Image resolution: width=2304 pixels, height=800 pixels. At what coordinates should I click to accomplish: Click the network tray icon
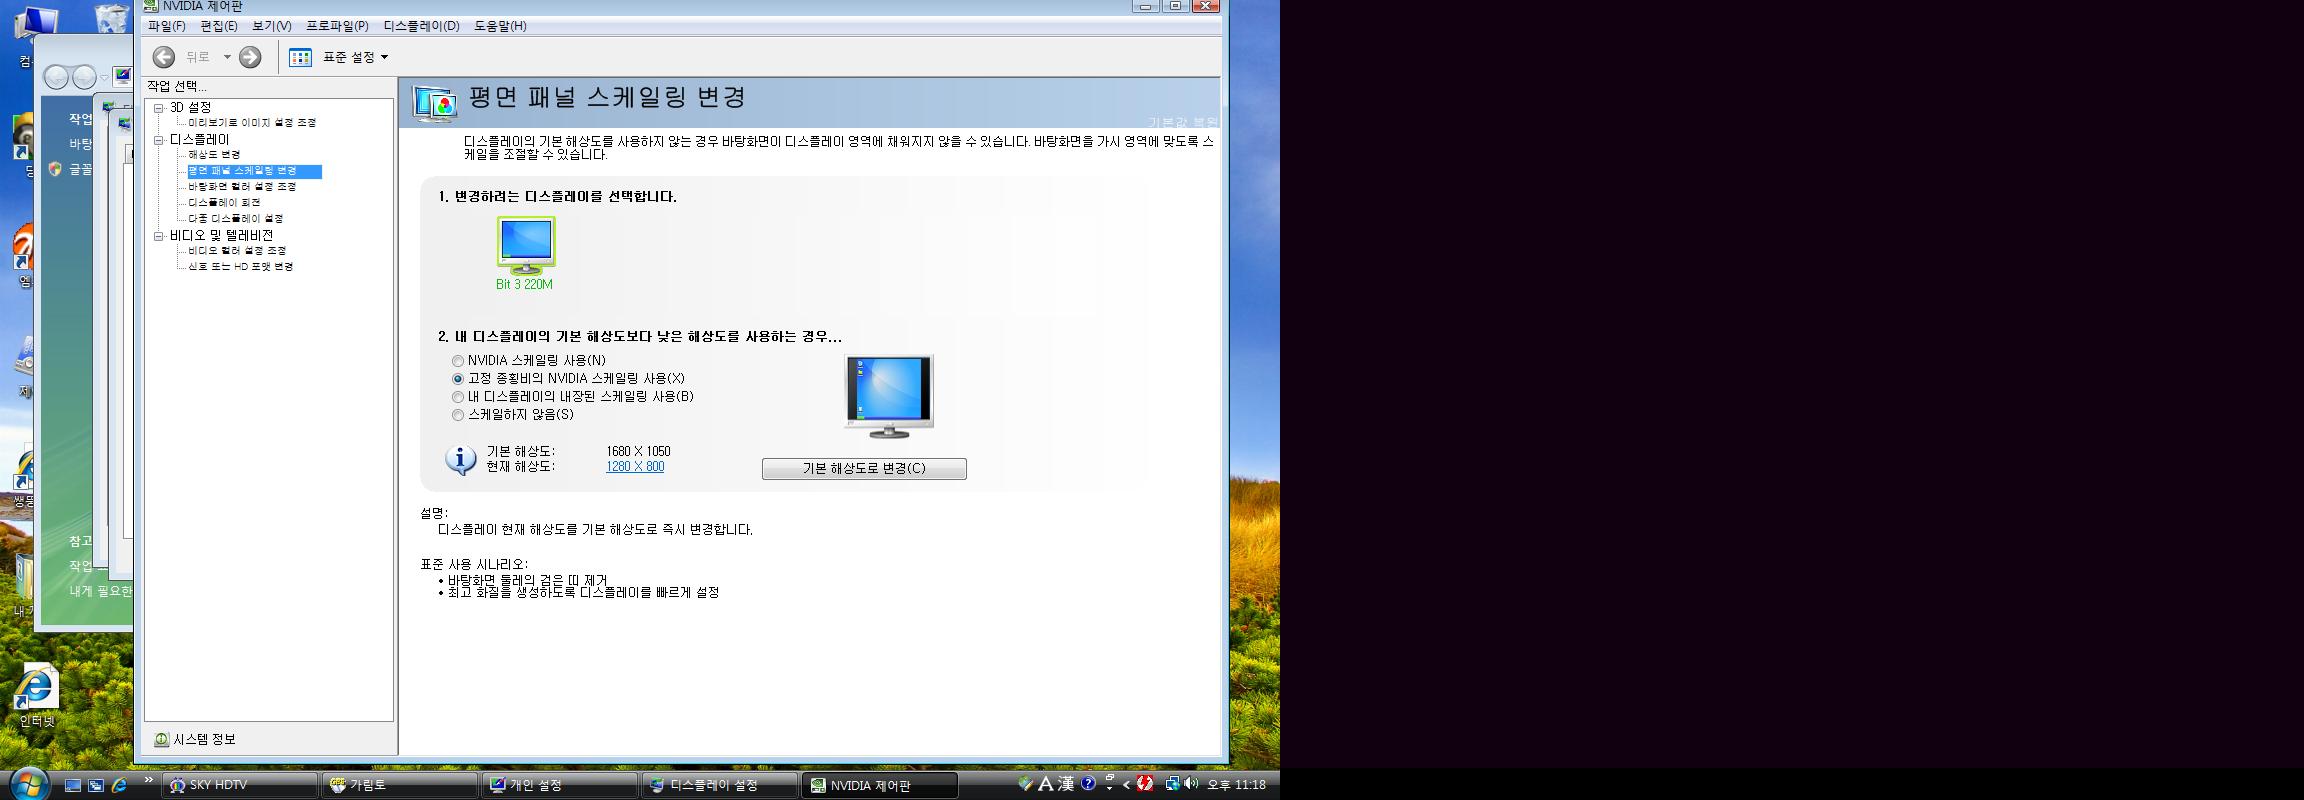tap(1172, 784)
